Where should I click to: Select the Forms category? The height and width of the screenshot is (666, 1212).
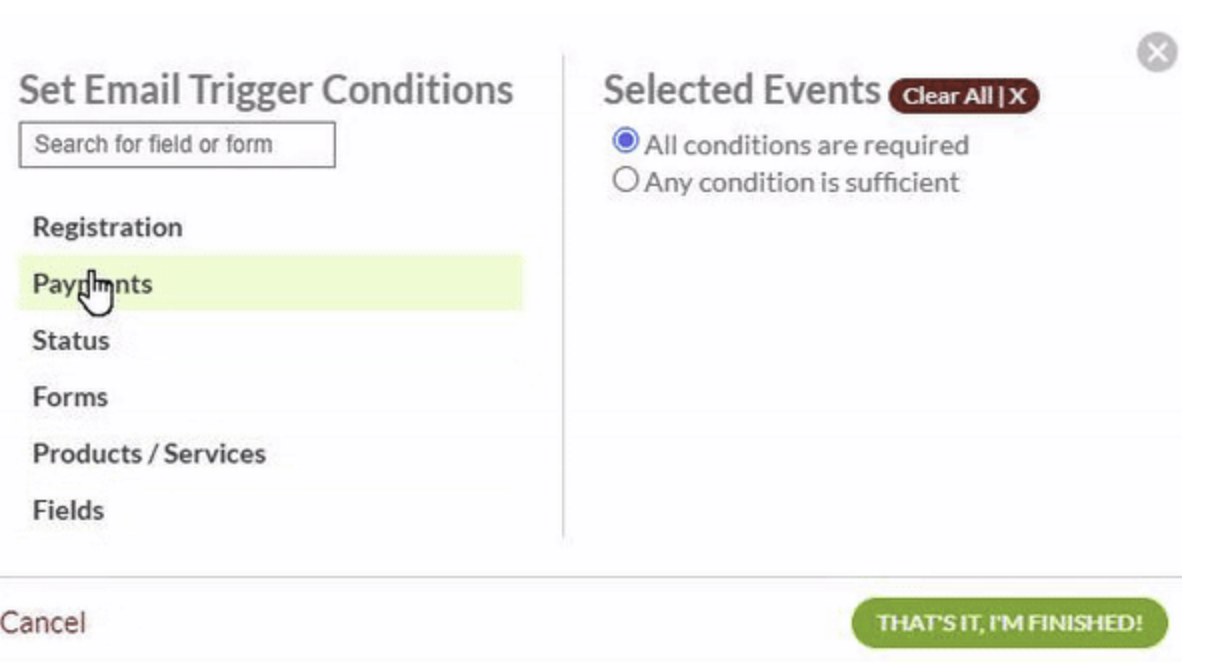70,397
